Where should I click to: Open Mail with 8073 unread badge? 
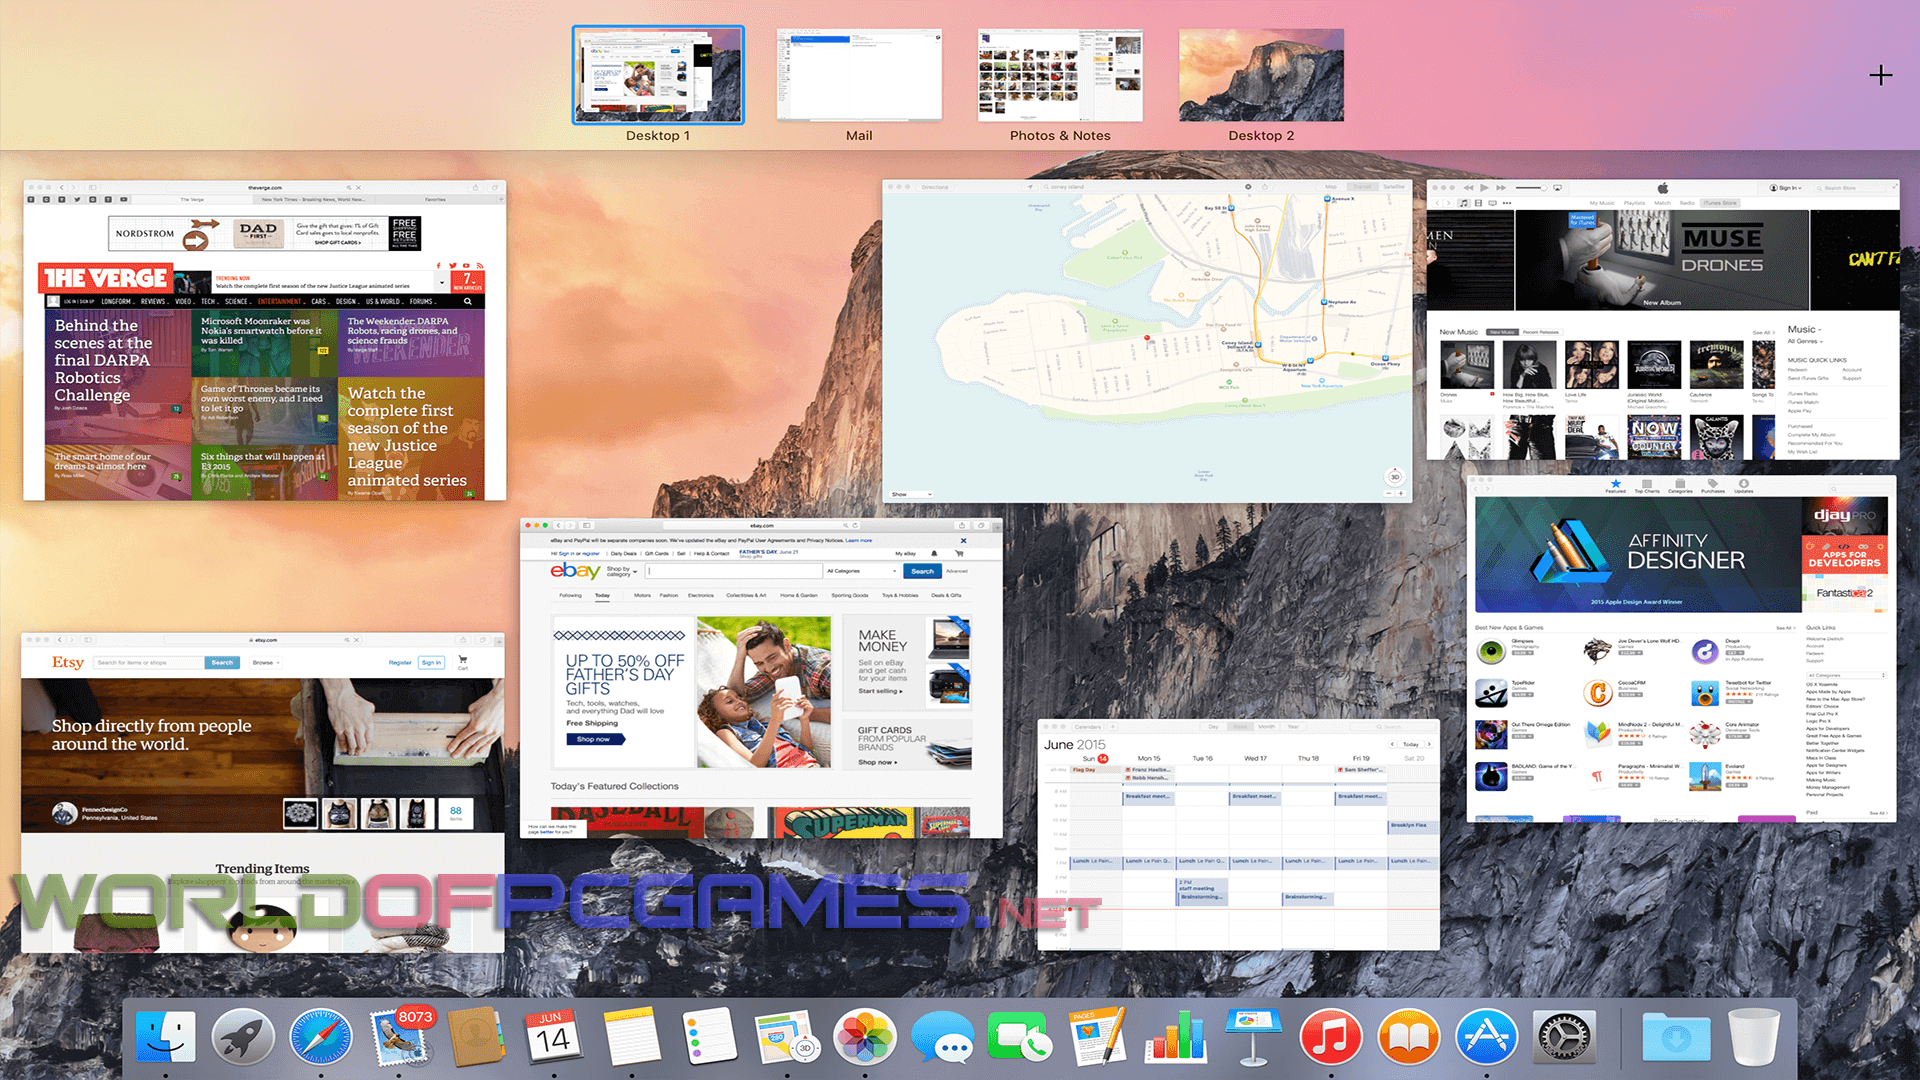coord(400,1037)
